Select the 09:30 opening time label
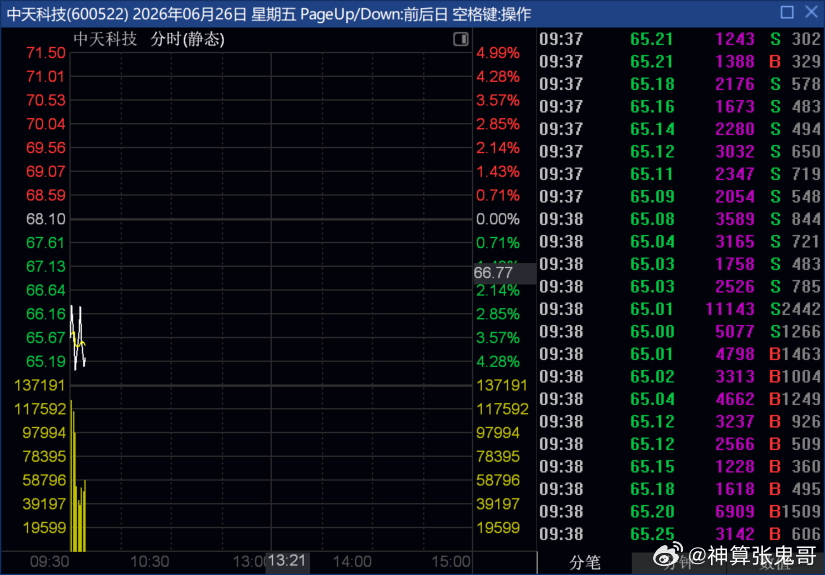The image size is (825, 575). tap(49, 562)
